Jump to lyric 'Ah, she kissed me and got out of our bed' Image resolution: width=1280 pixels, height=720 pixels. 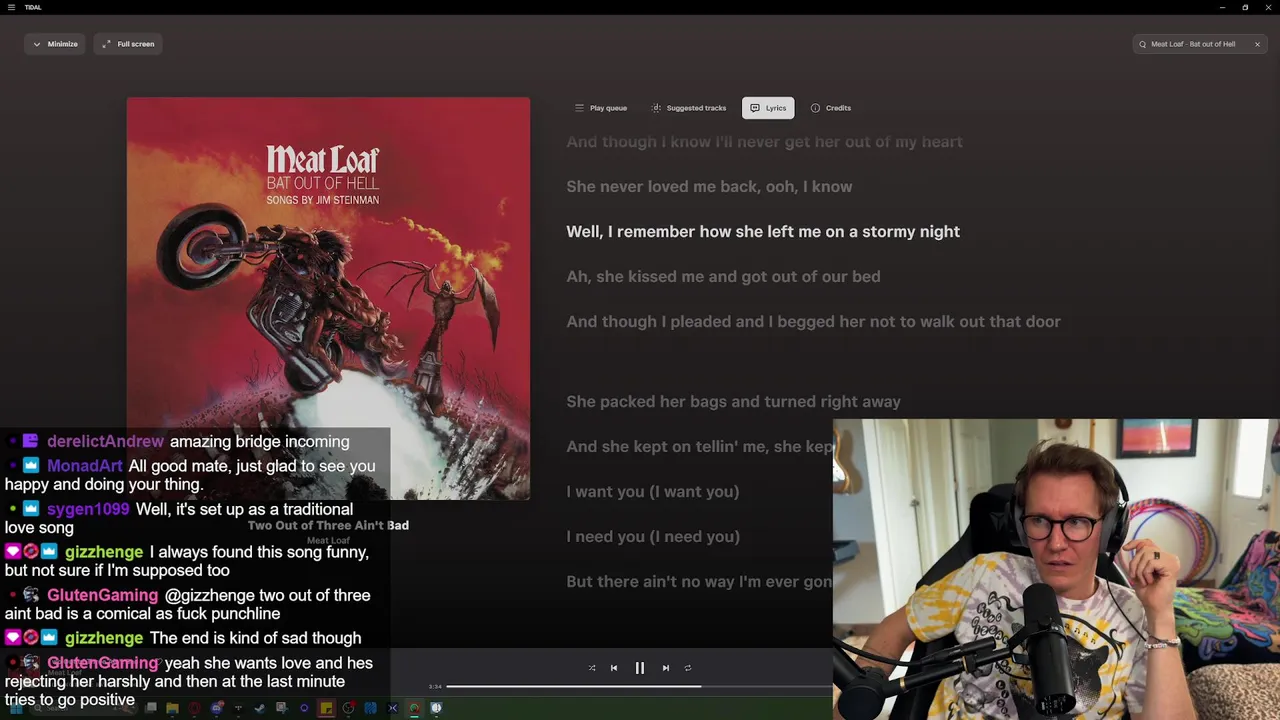coord(723,277)
